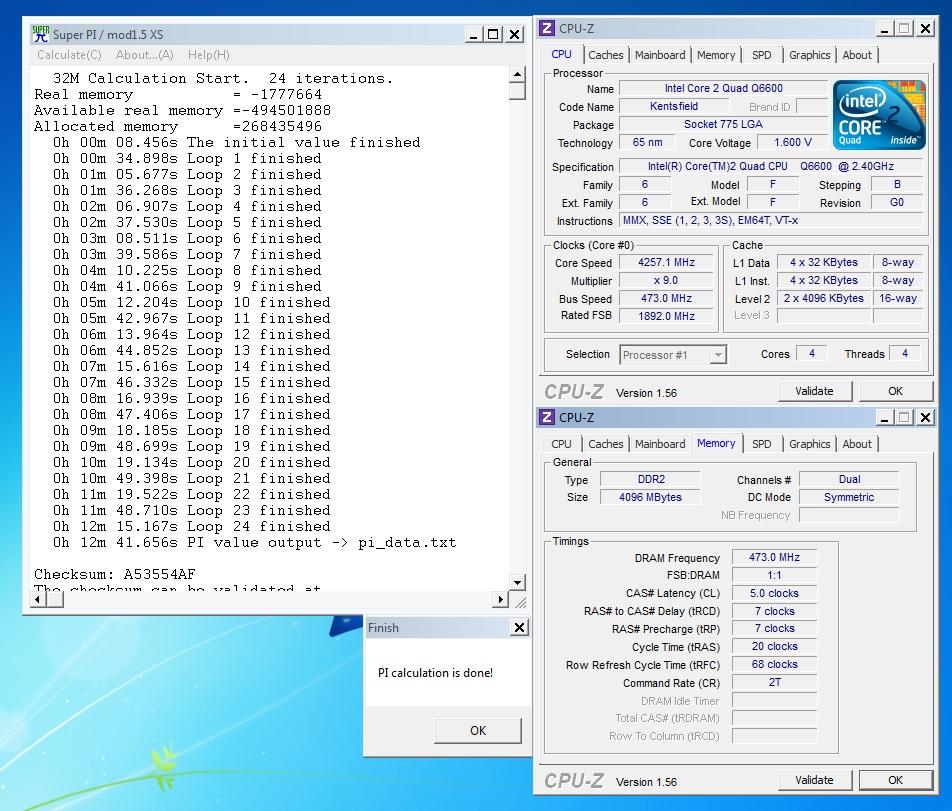Viewport: 952px width, 811px height.
Task: Select the CPU tab in upper CPU-Z window
Action: coord(561,54)
